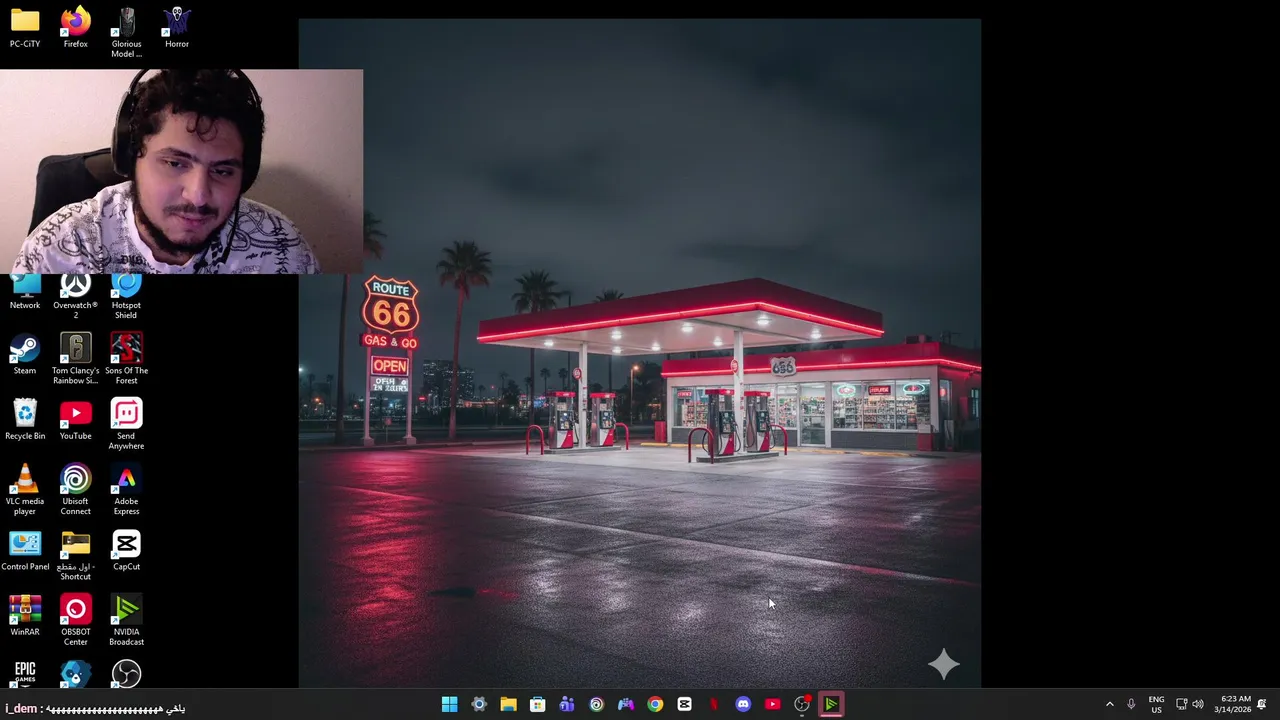Open the Send Anywhere shortcut
Image resolution: width=1280 pixels, height=720 pixels.
tap(126, 424)
